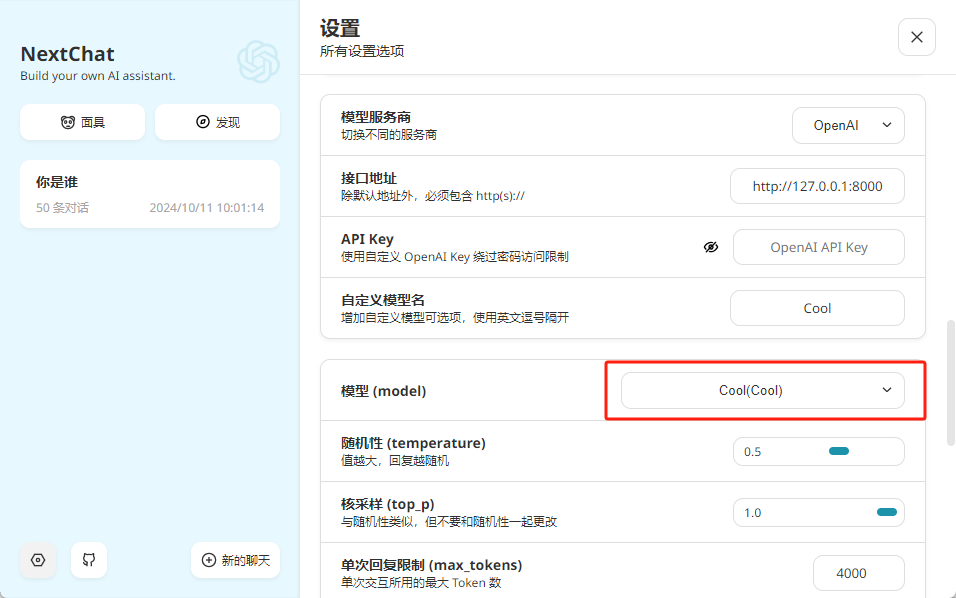Toggle API Key visibility eye icon
The height and width of the screenshot is (598, 956).
(x=711, y=247)
